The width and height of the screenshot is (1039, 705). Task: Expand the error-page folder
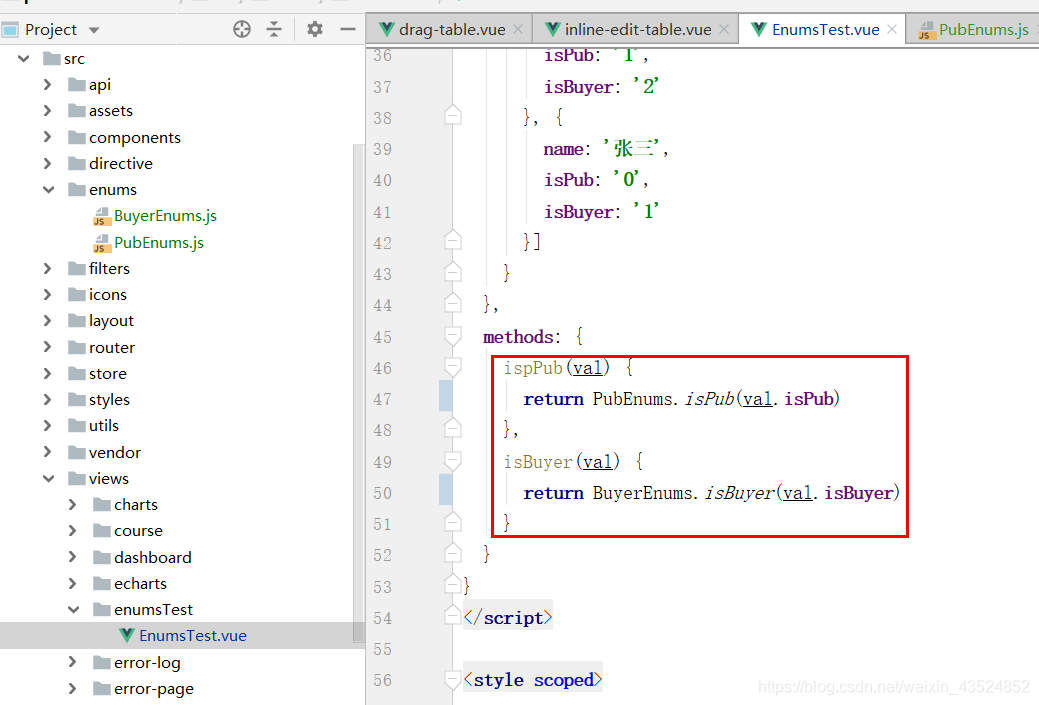(72, 689)
